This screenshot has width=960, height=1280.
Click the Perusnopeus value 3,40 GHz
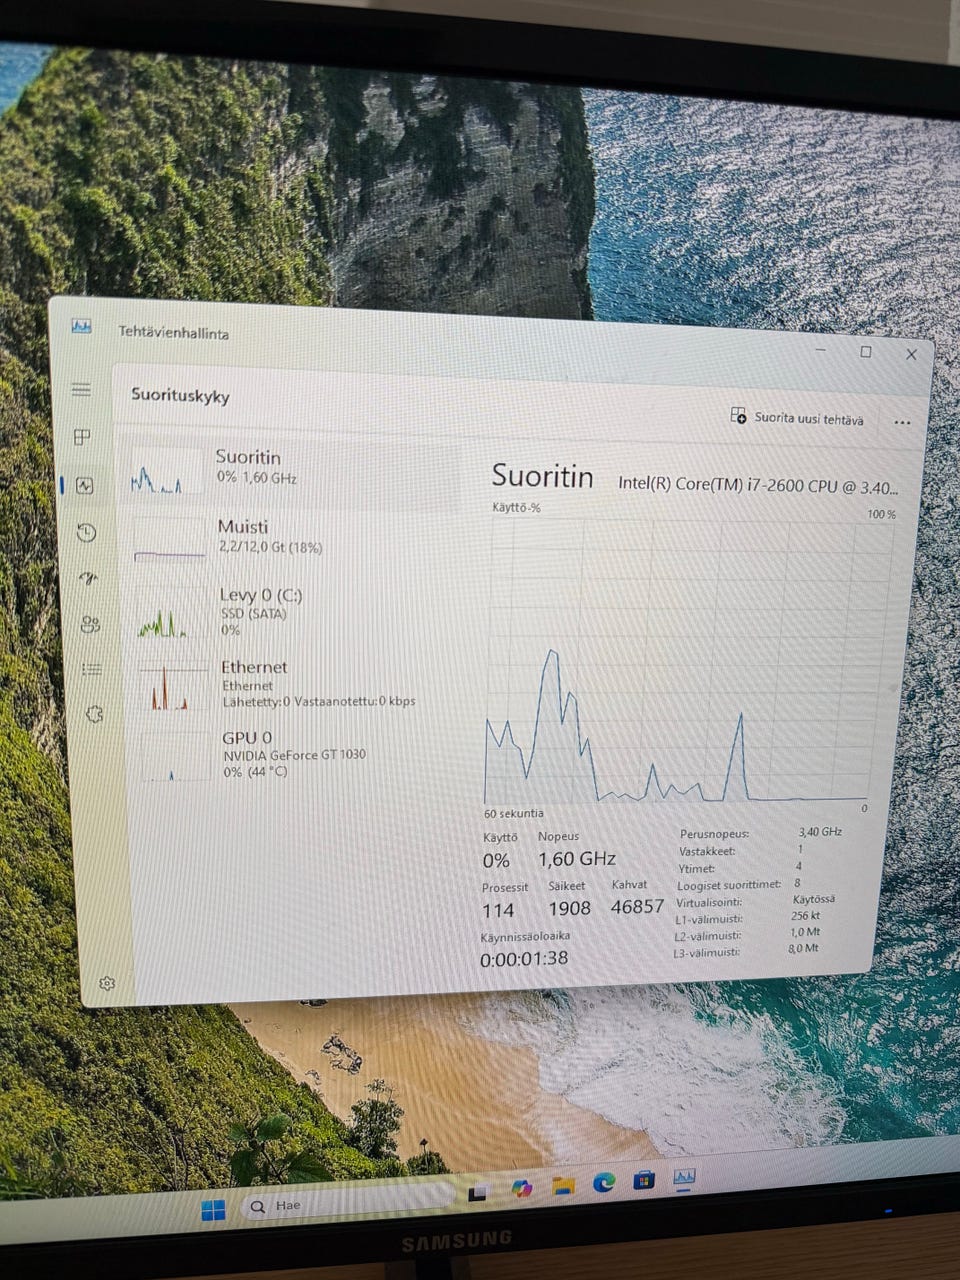(820, 831)
